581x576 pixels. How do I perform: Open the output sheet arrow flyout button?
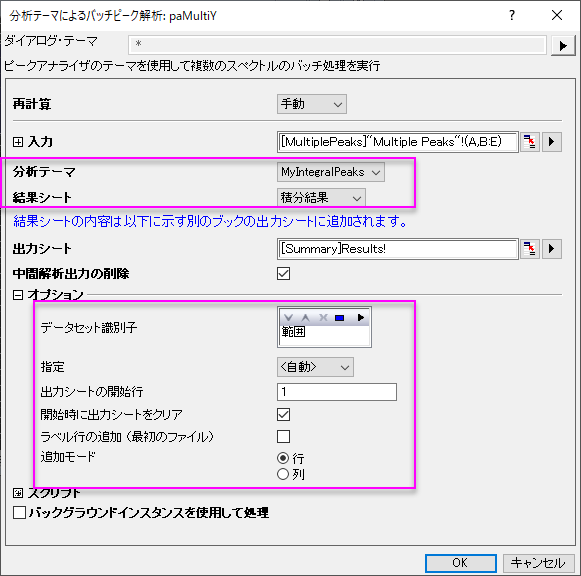[552, 249]
